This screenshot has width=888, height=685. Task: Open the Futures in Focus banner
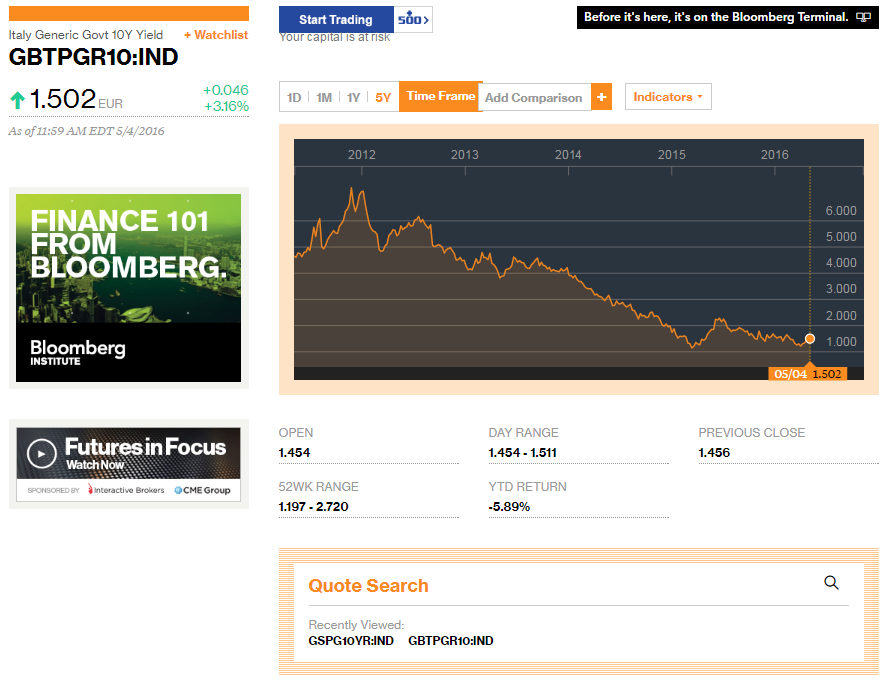(x=129, y=464)
